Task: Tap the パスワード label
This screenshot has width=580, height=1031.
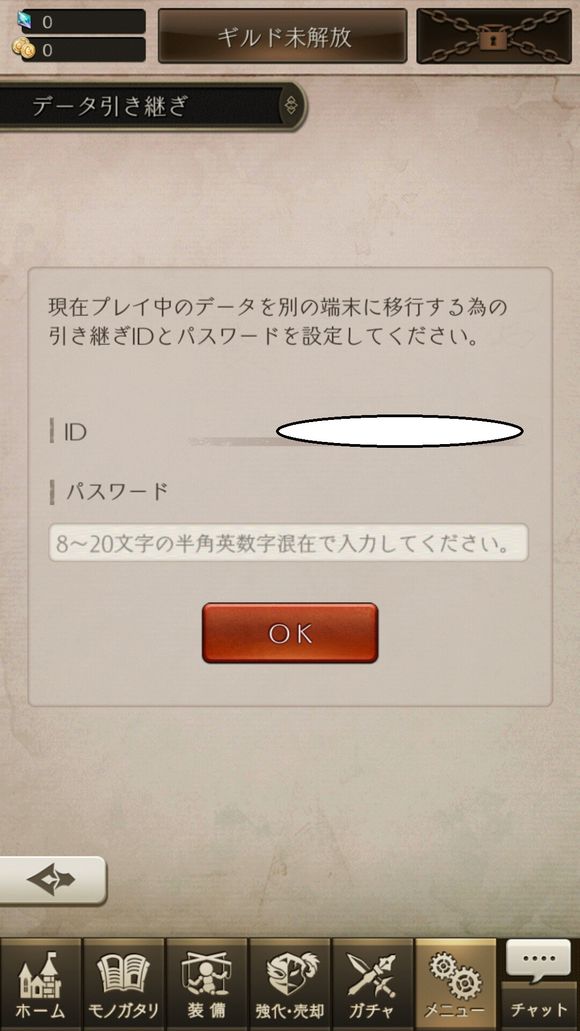Action: (x=116, y=491)
